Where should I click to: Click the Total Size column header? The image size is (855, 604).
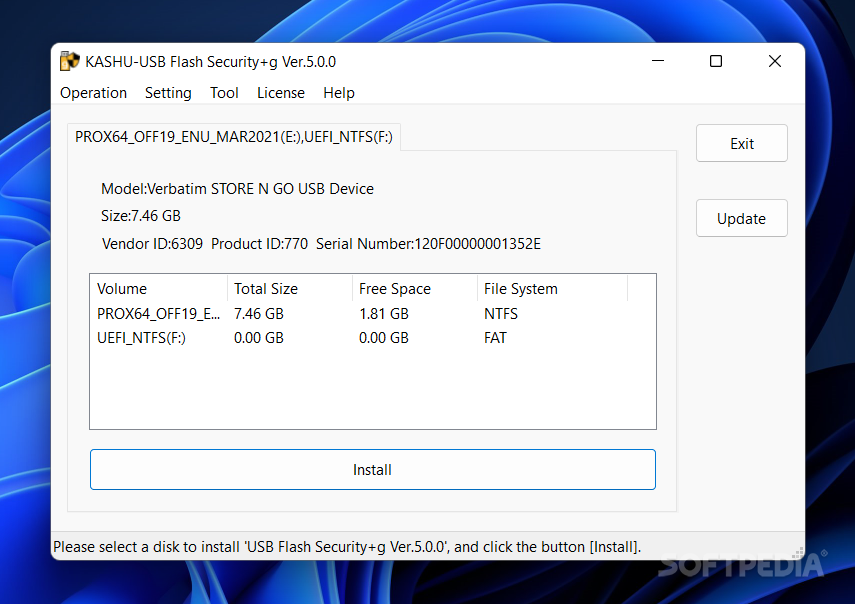290,288
